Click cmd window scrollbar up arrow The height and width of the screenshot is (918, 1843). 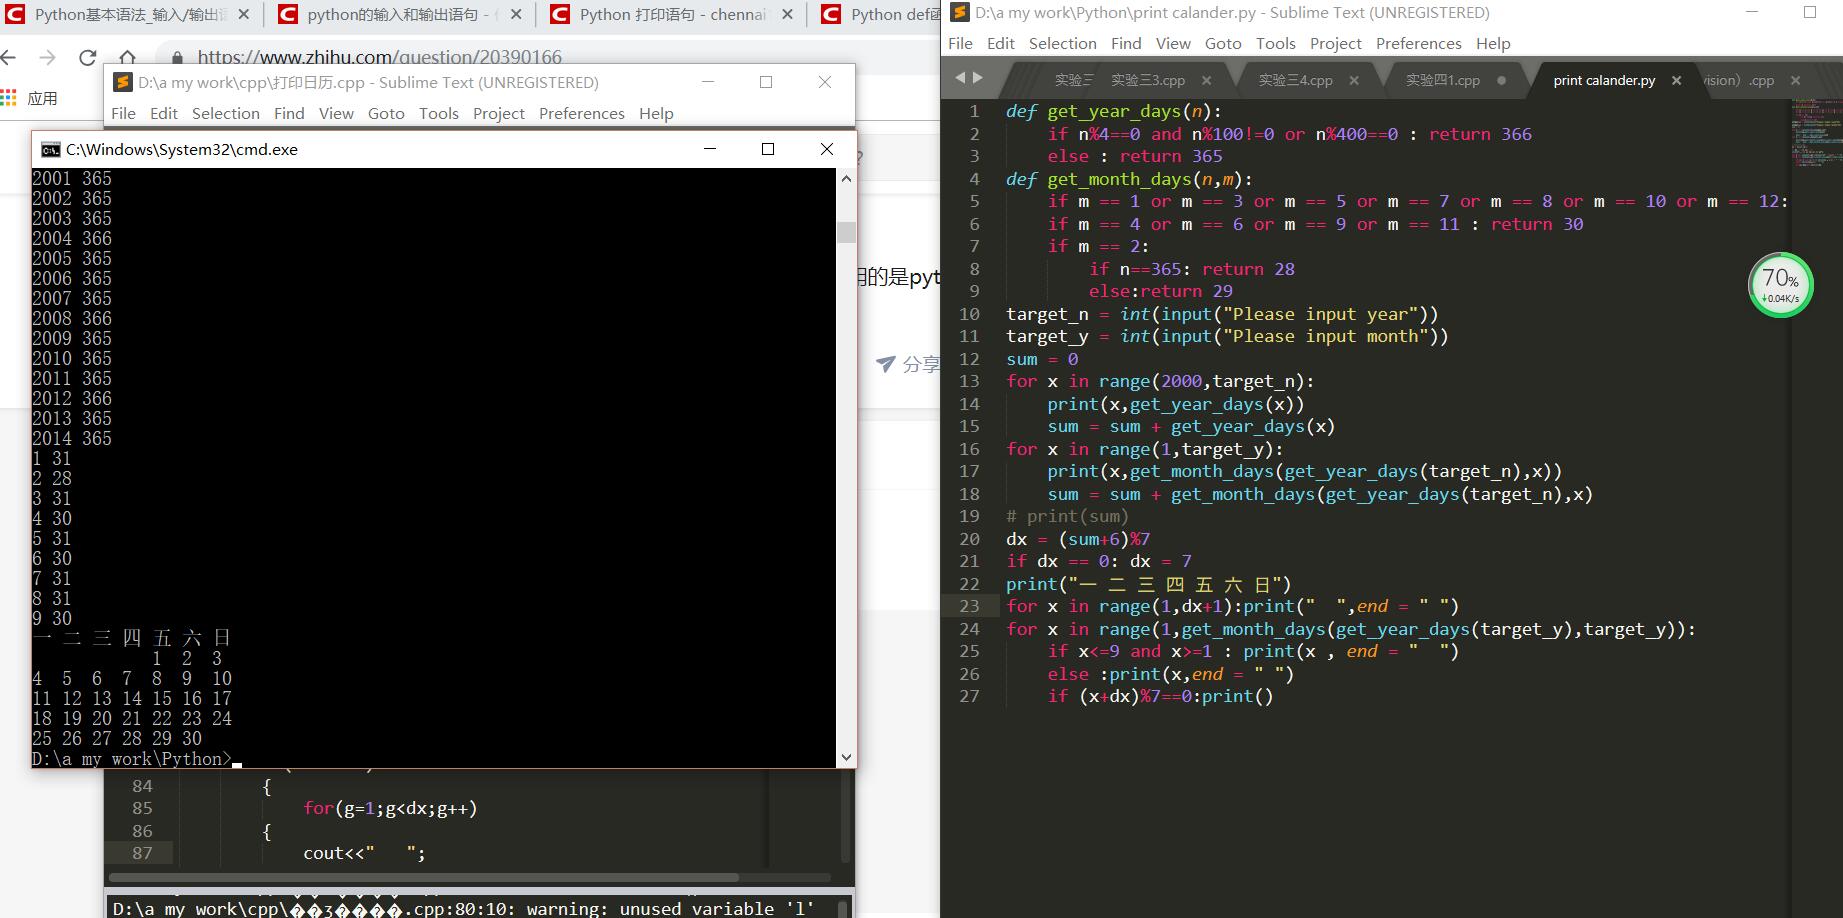pyautogui.click(x=846, y=179)
